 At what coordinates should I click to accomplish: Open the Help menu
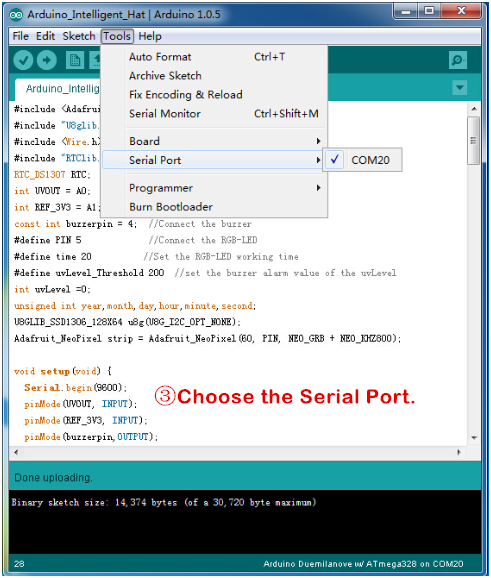pos(150,36)
